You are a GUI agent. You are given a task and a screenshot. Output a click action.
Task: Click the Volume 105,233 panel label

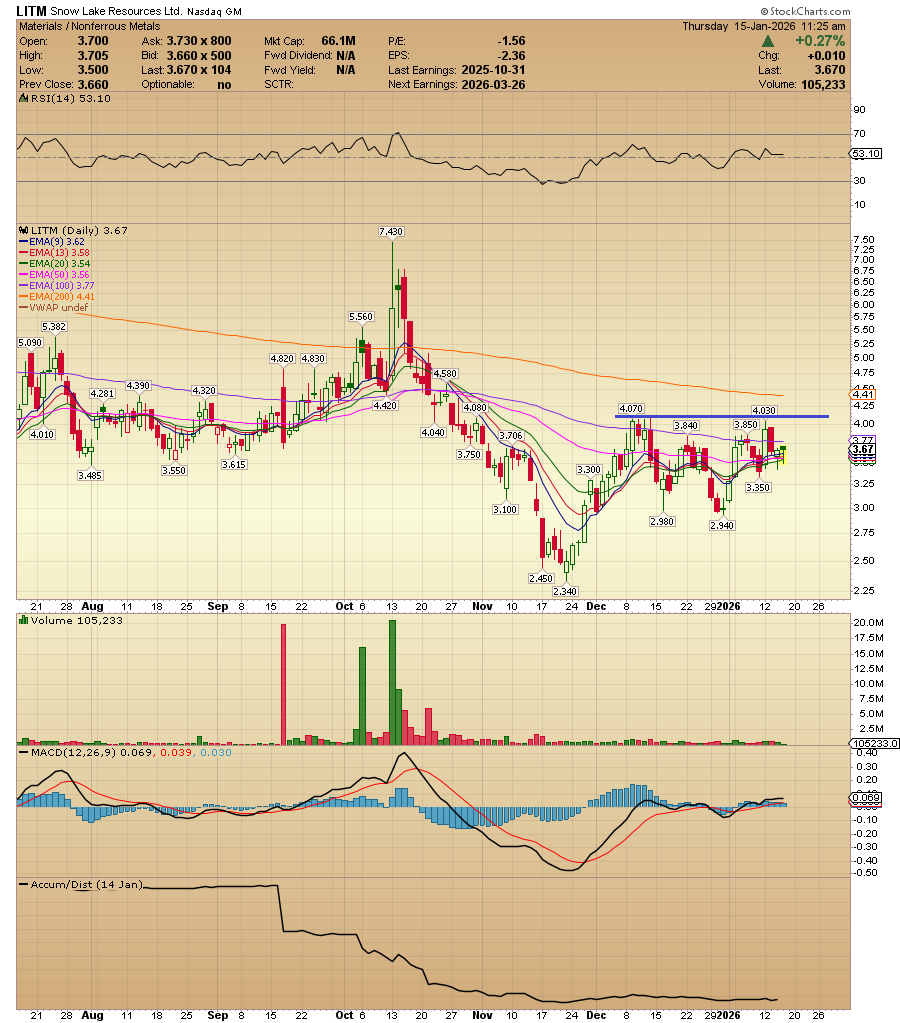[x=77, y=620]
